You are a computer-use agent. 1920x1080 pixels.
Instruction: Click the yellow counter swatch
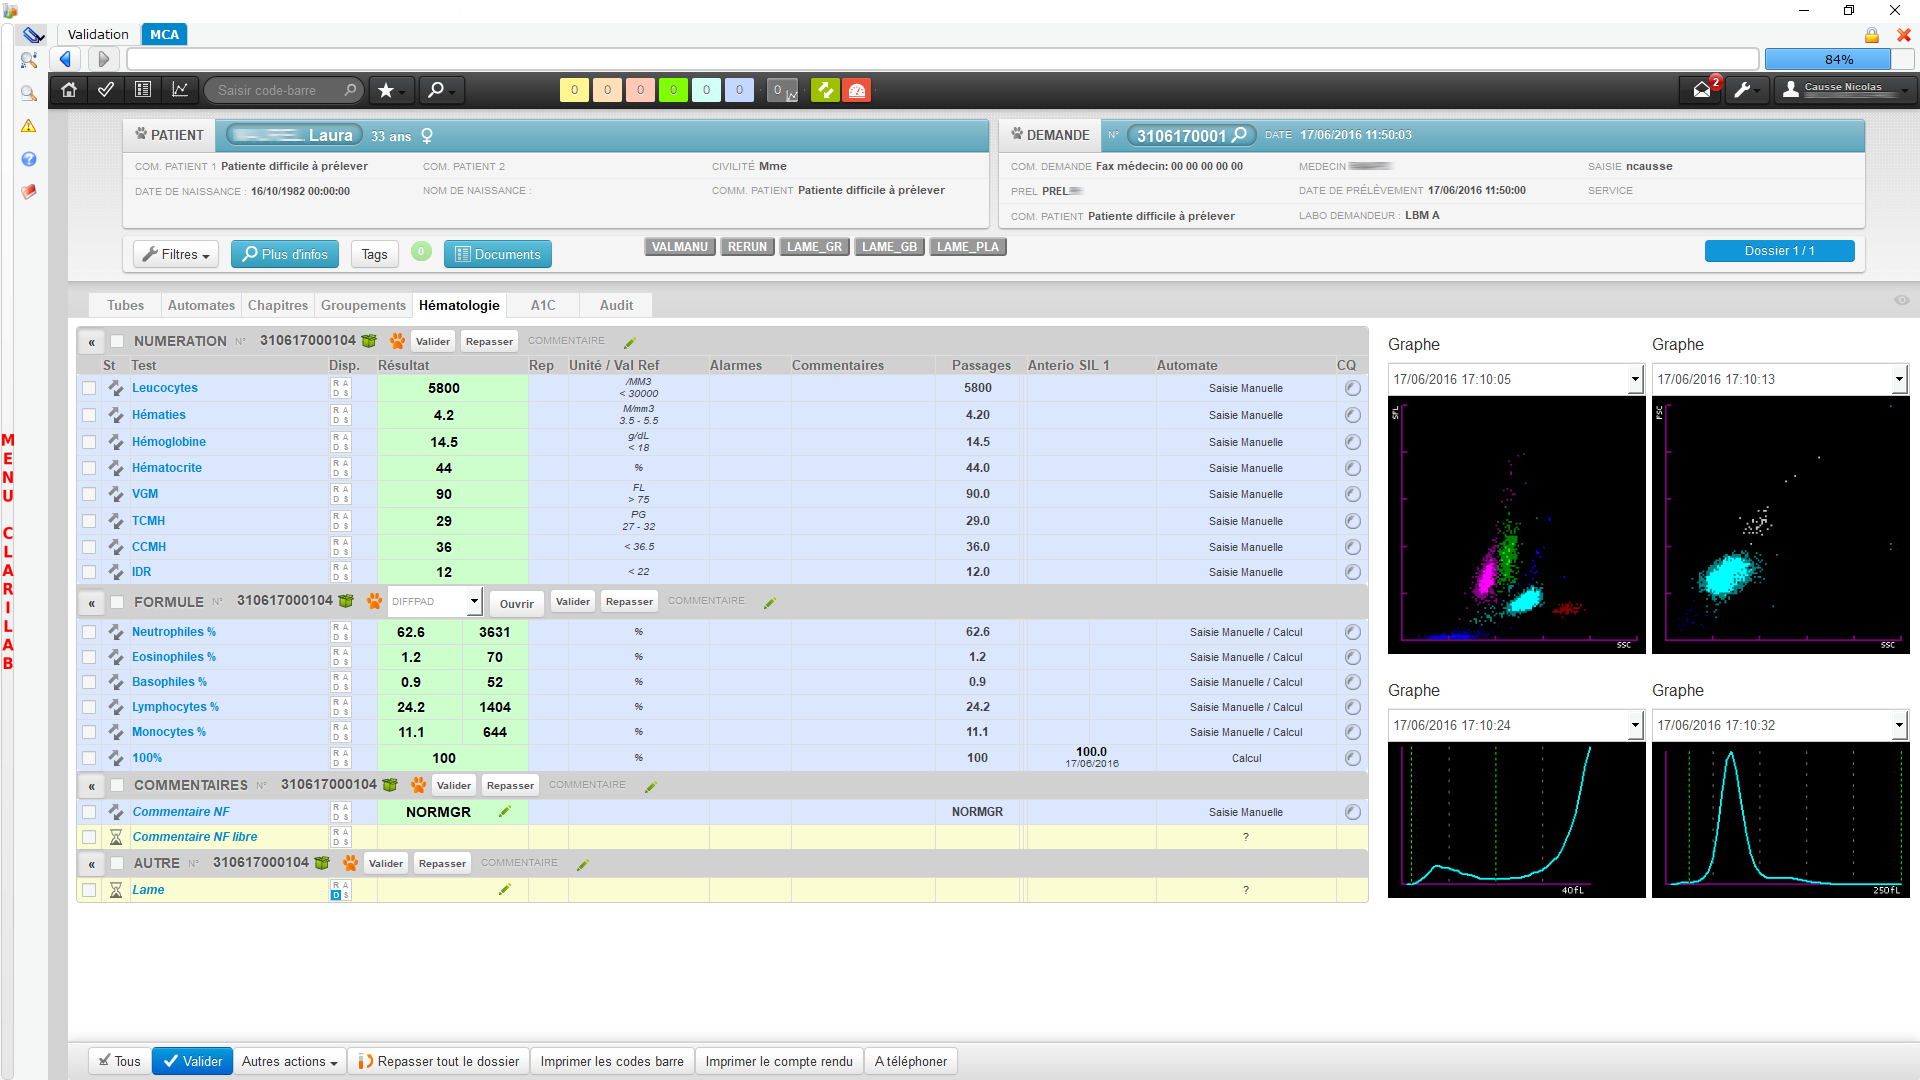click(x=574, y=90)
